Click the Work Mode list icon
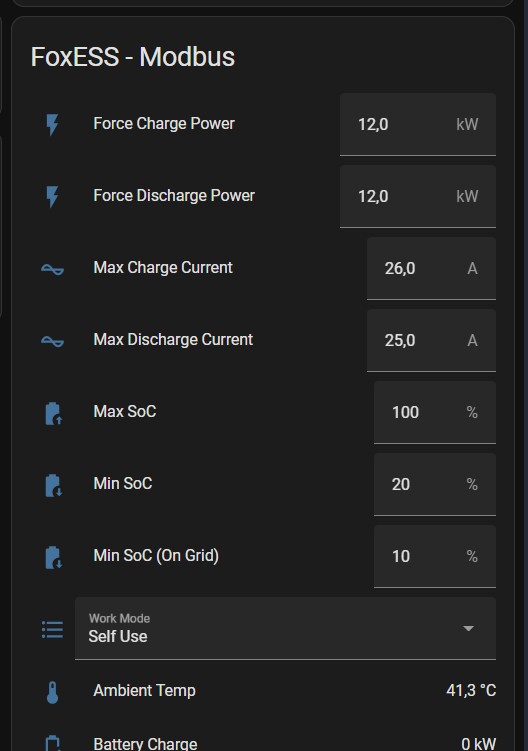This screenshot has width=528, height=751. pyautogui.click(x=52, y=629)
